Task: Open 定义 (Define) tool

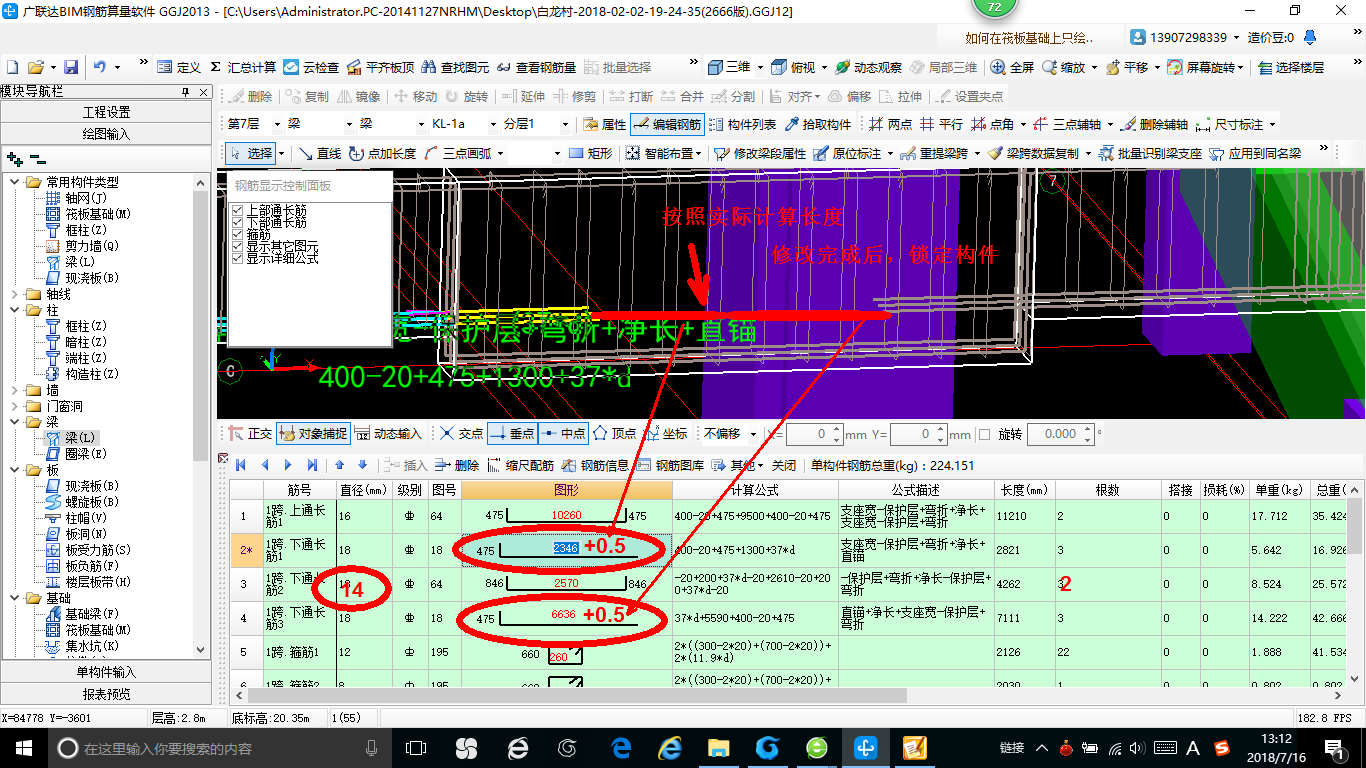Action: click(180, 67)
